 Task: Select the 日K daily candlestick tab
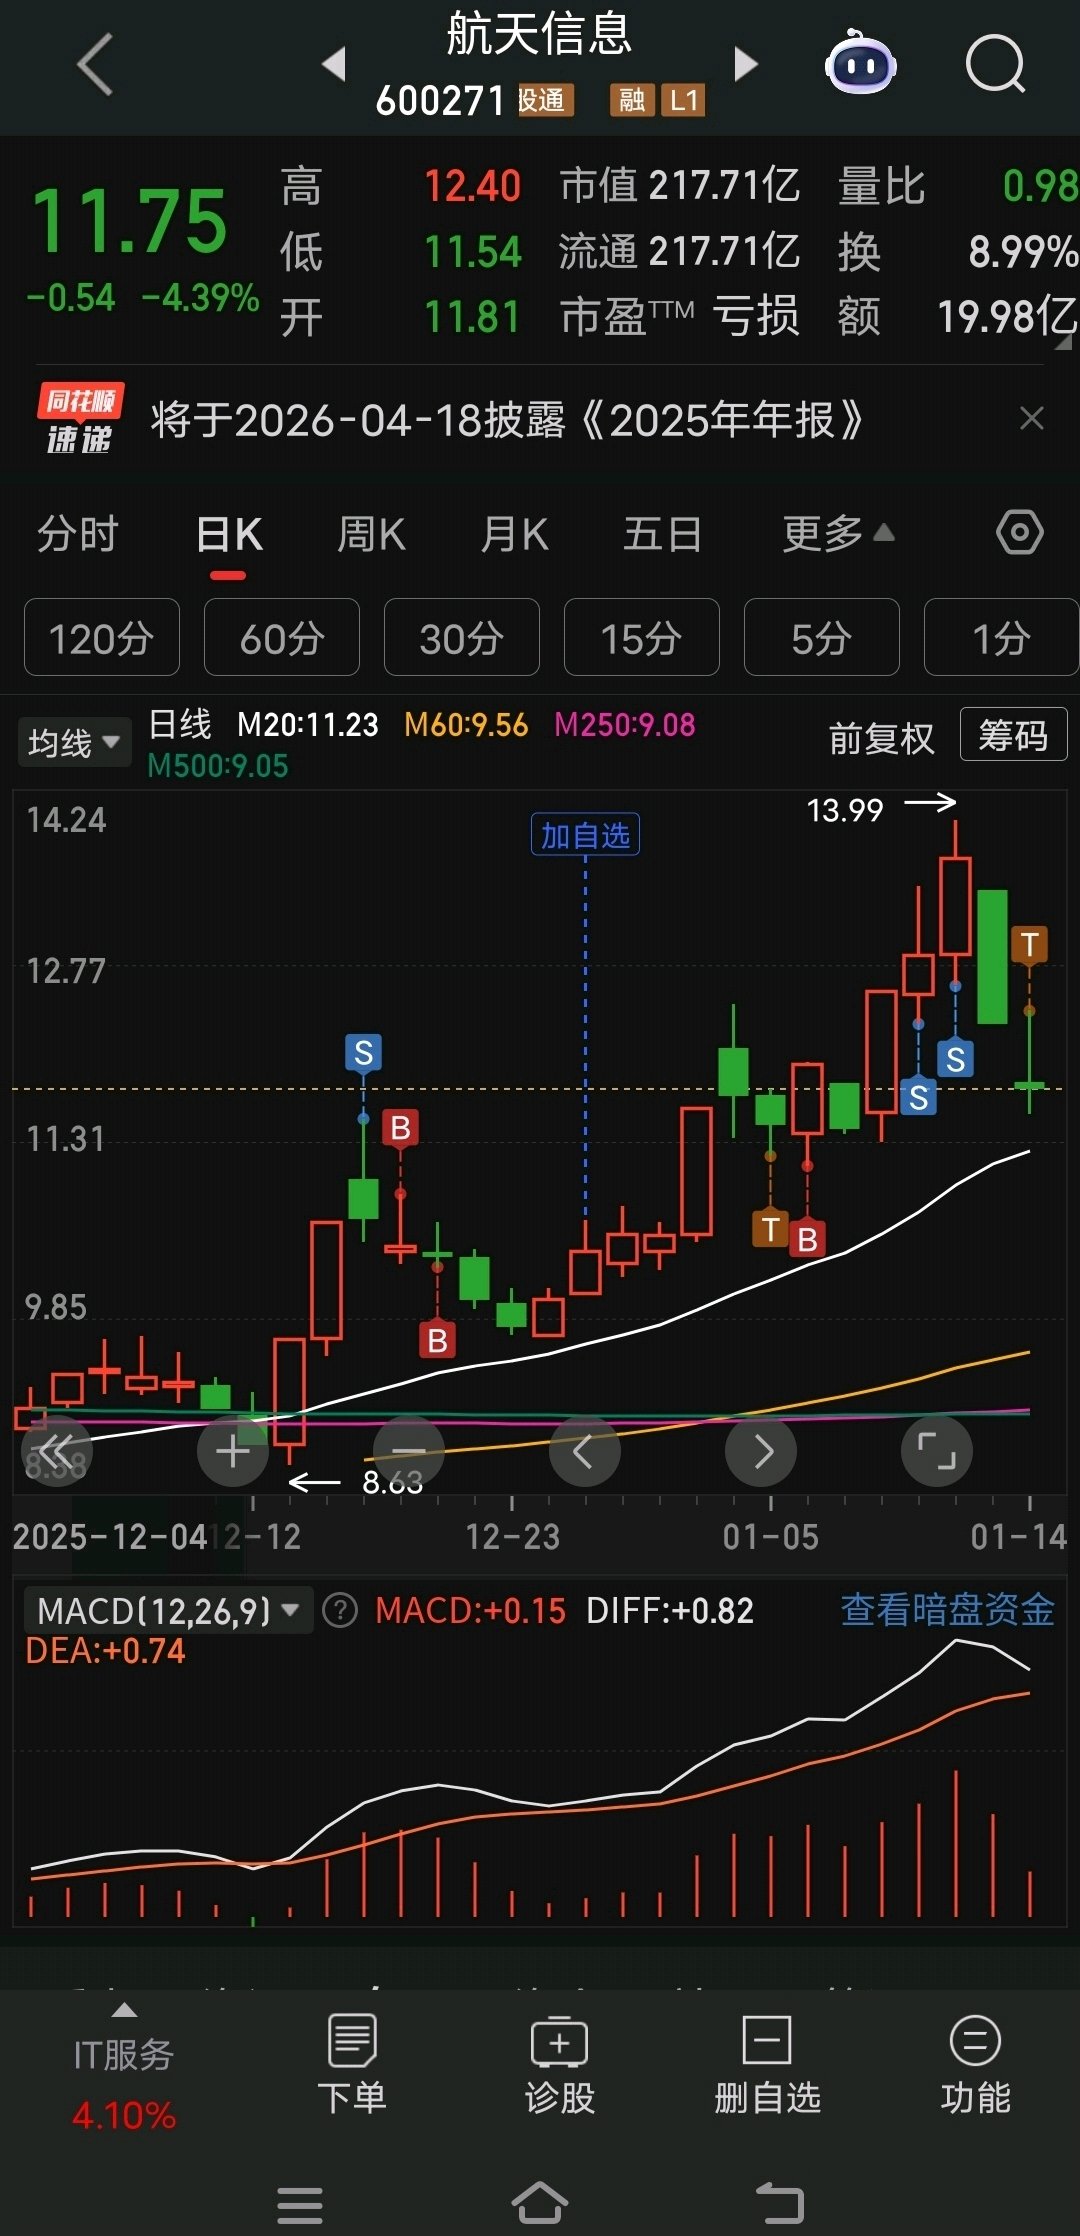[229, 534]
